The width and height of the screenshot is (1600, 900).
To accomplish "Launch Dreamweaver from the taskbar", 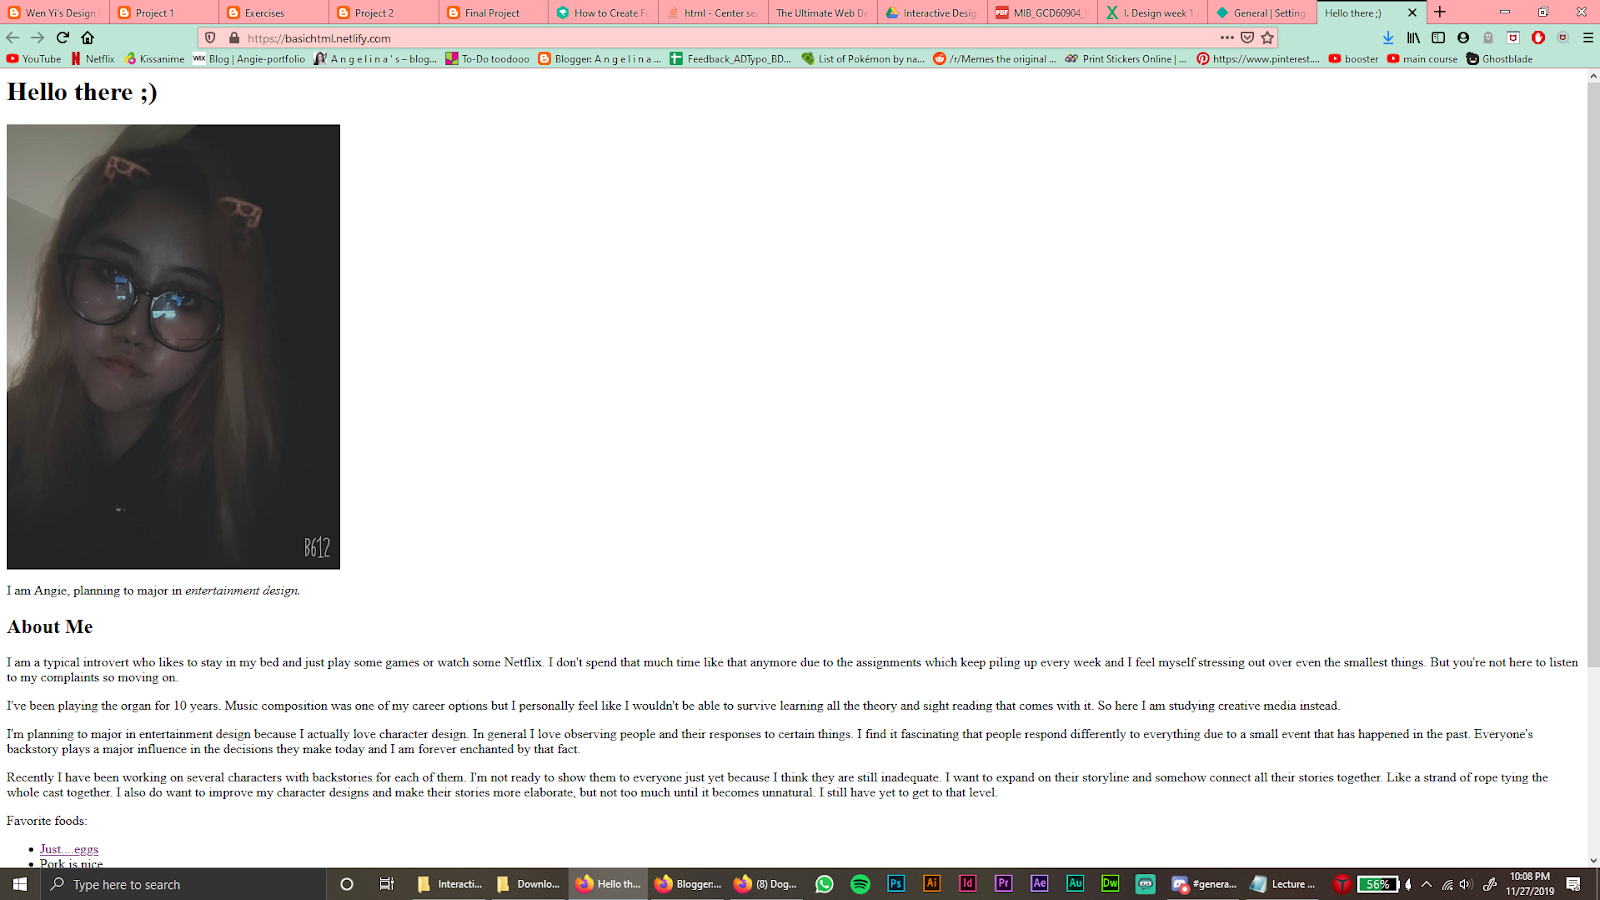I will tap(1110, 884).
